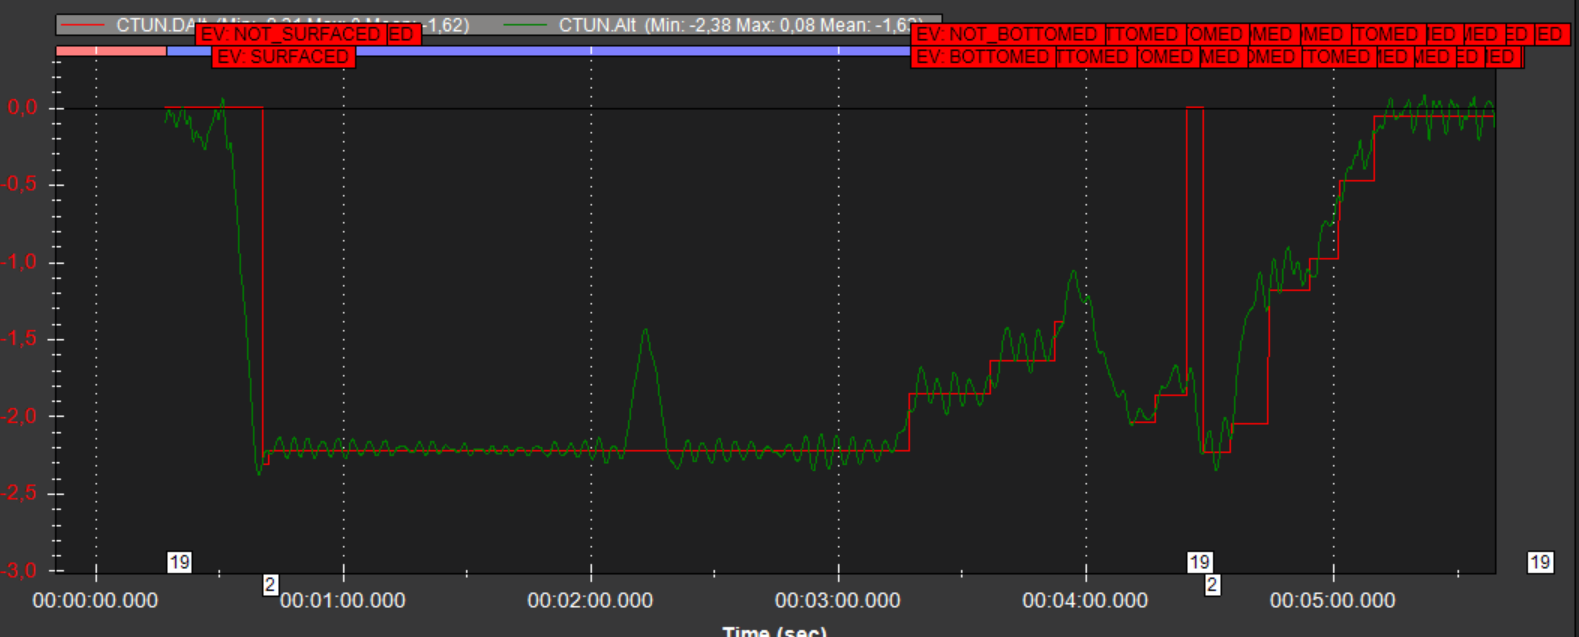Screen dimensions: 1579x637
Task: Click the -0,5 value on Y axis
Action: pyautogui.click(x=20, y=185)
